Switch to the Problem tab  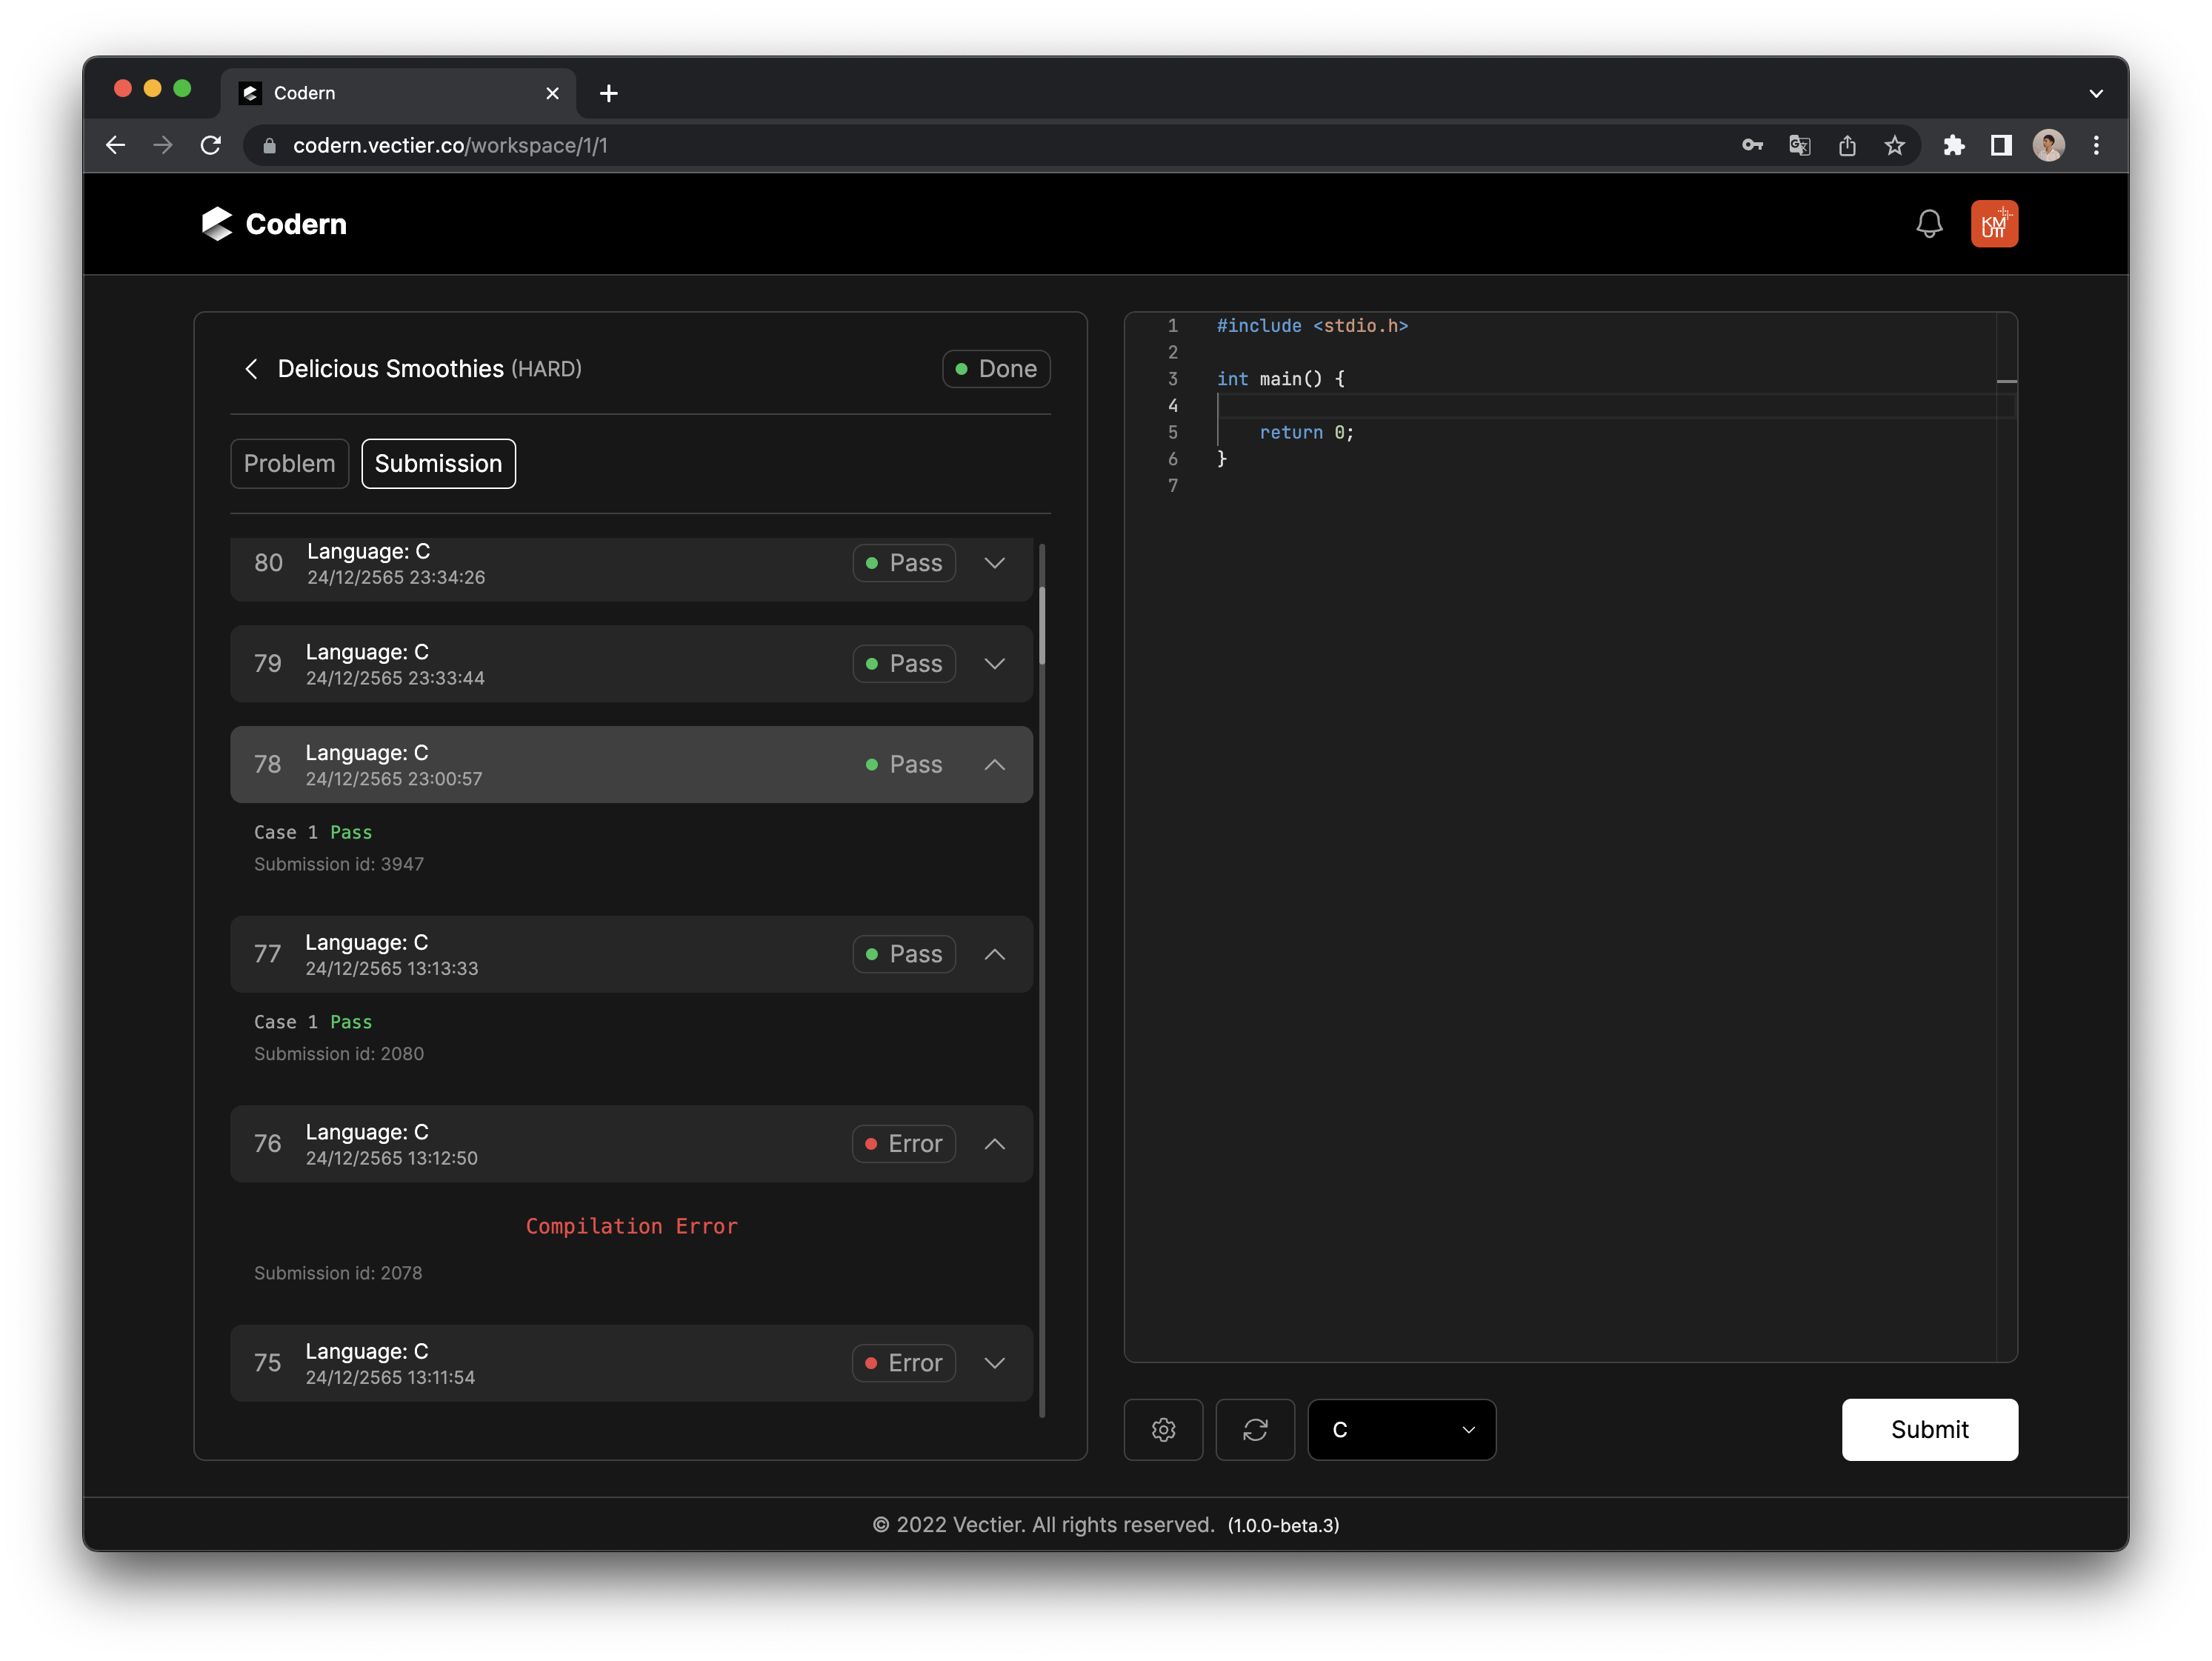point(289,463)
